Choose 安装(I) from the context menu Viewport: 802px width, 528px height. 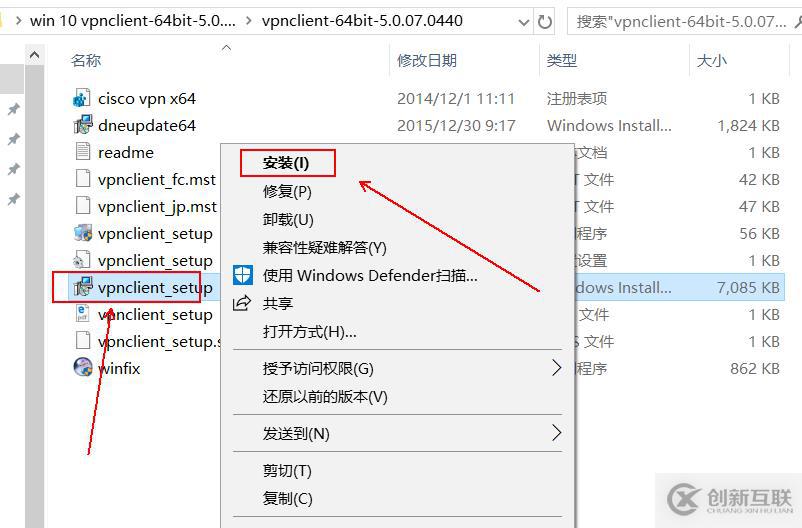pyautogui.click(x=286, y=163)
